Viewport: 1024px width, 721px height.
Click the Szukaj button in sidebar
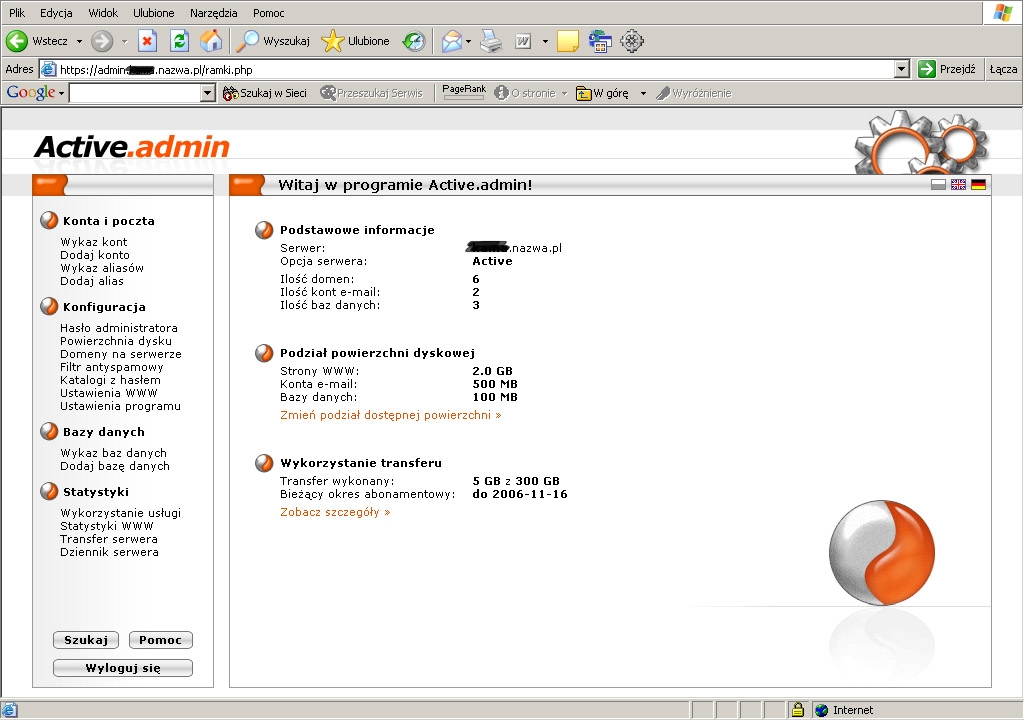point(86,640)
